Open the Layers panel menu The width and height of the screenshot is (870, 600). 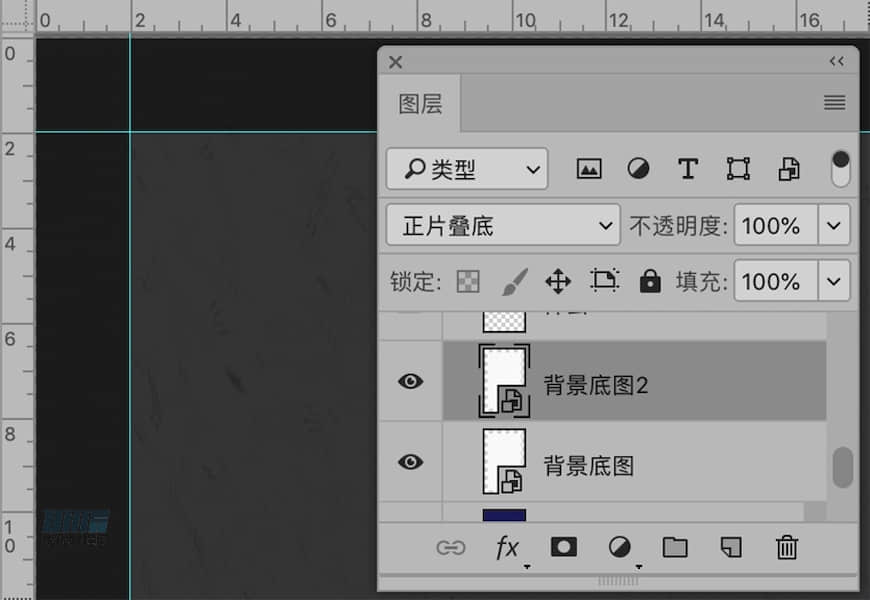(x=833, y=102)
